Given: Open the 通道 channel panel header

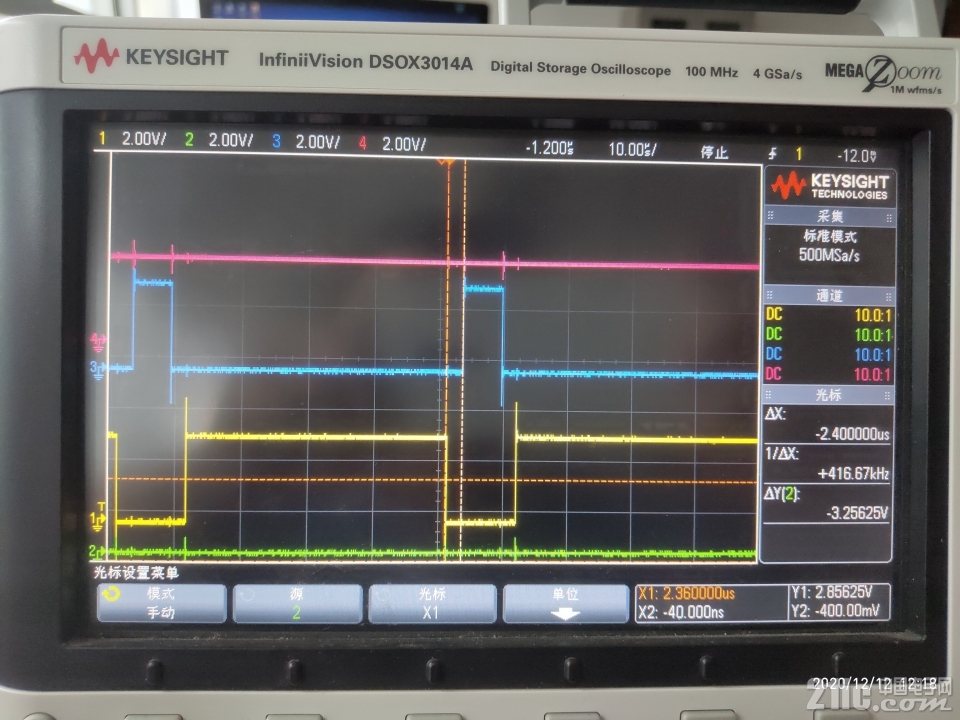Looking at the screenshot, I should click(x=830, y=296).
